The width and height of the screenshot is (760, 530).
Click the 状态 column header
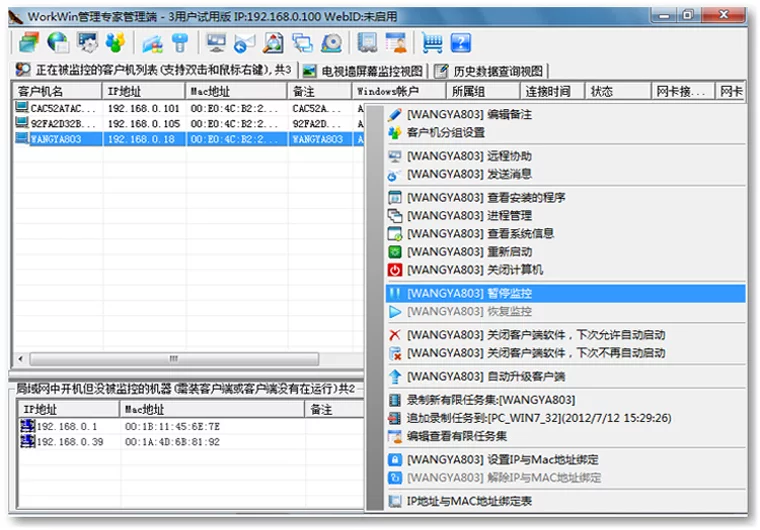pyautogui.click(x=618, y=91)
